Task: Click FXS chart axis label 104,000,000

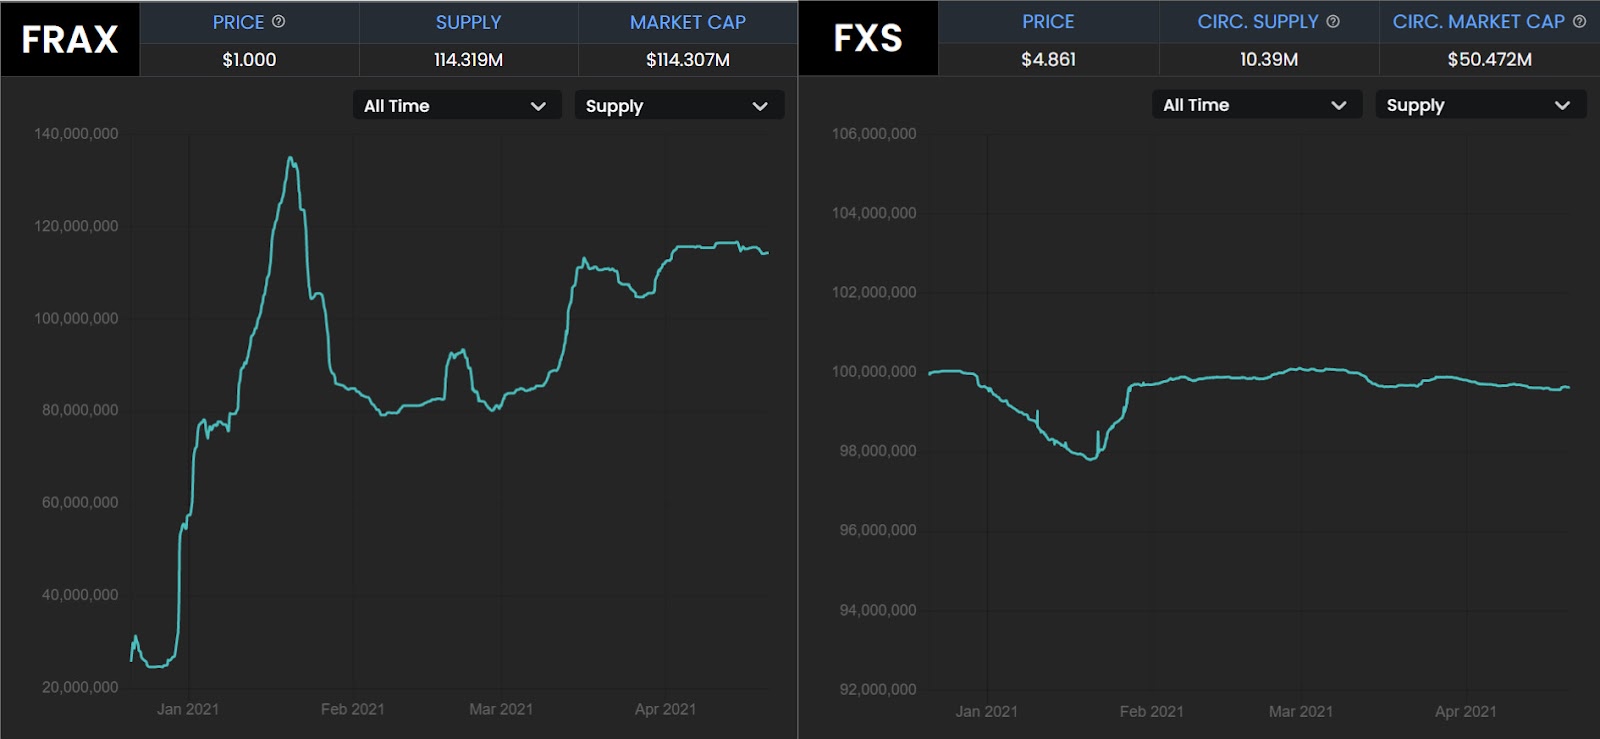Action: 874,213
